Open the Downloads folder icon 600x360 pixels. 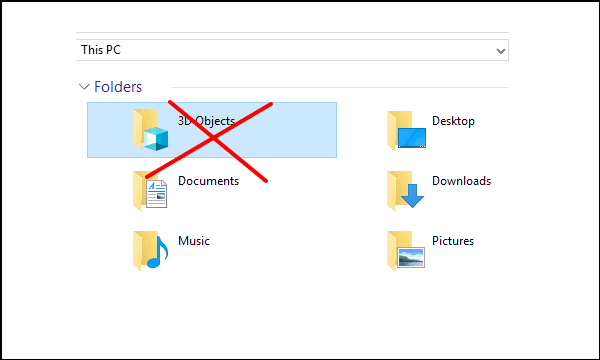click(406, 190)
